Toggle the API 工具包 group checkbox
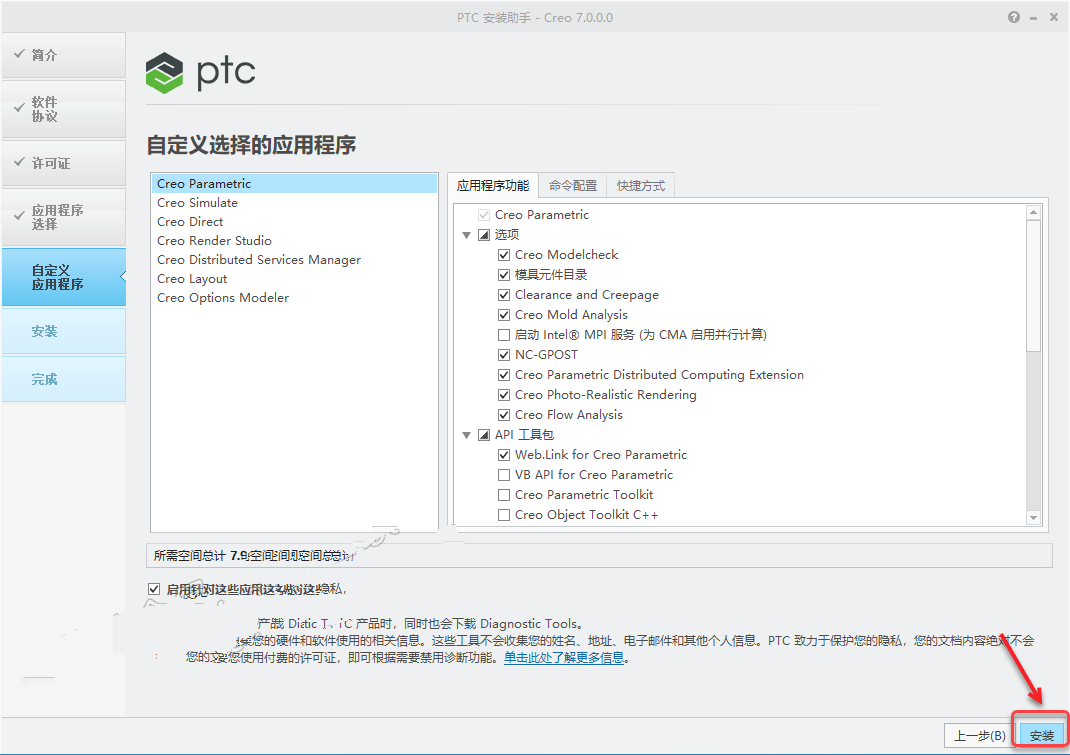Screen dimensions: 1070x755 click(x=484, y=435)
